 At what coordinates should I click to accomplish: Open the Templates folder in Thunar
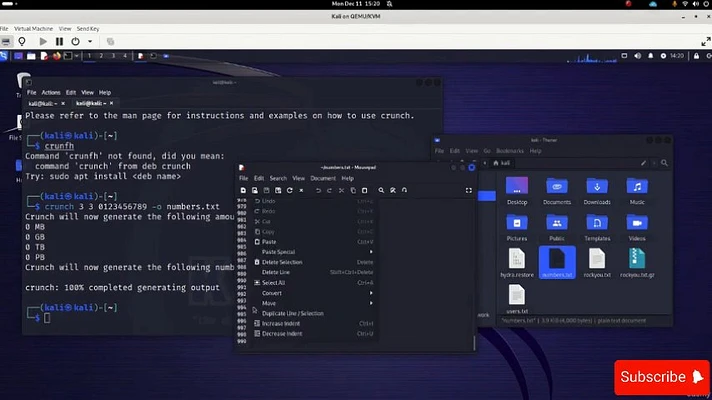(x=597, y=227)
